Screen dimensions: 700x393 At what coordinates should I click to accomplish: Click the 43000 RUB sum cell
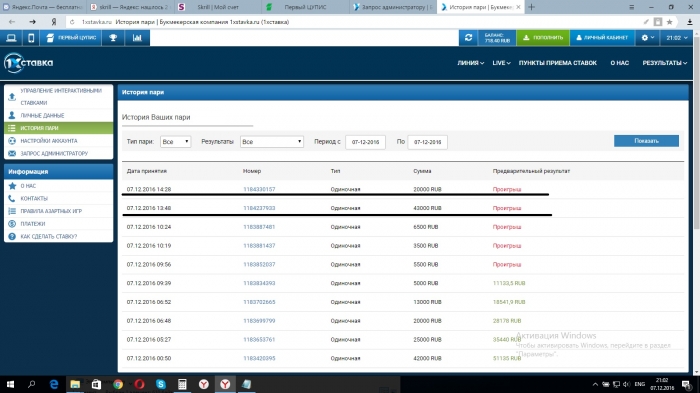click(427, 208)
